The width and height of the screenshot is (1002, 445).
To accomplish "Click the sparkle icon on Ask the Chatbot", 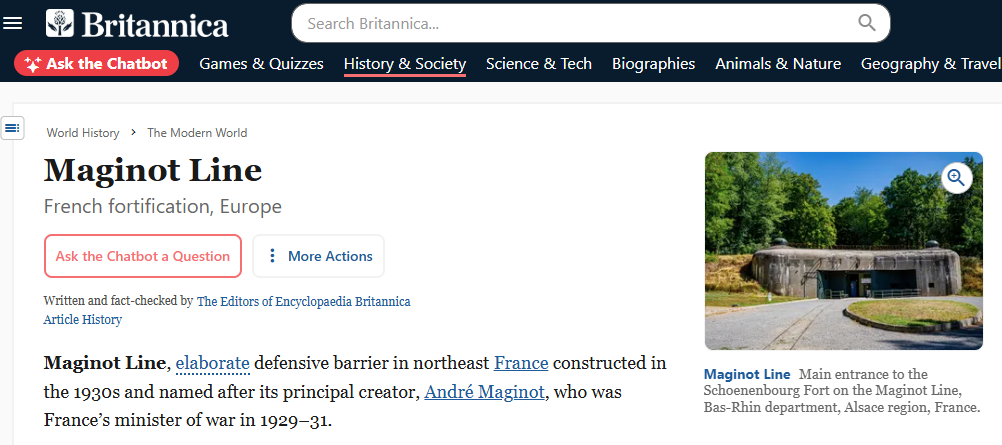I will (32, 64).
